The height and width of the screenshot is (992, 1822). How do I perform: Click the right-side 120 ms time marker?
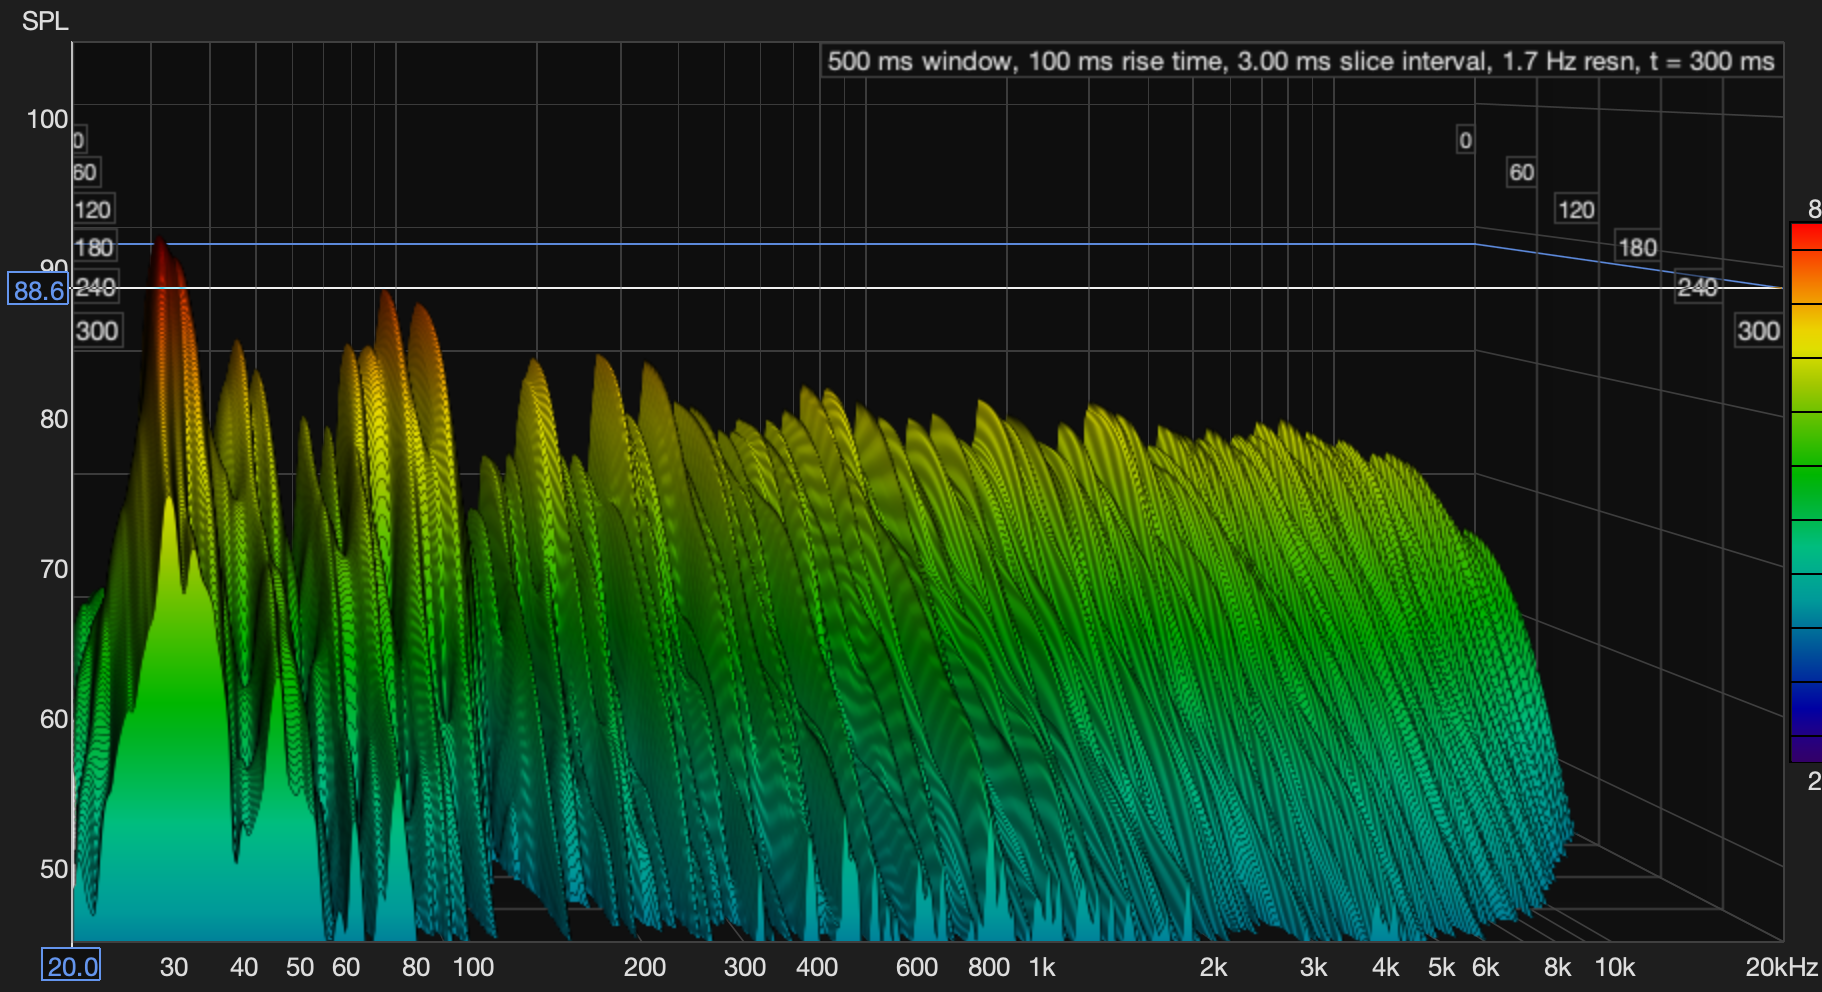click(x=1576, y=210)
